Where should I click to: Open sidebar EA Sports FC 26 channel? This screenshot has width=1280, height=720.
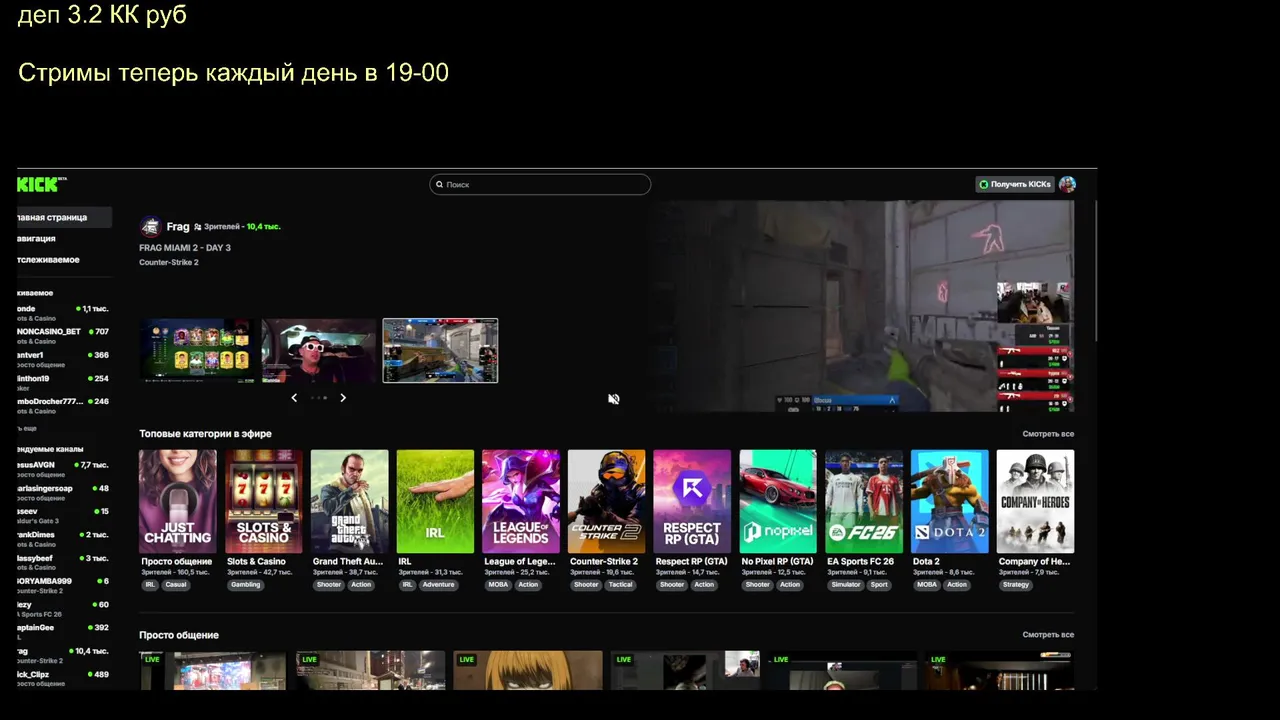(64, 608)
